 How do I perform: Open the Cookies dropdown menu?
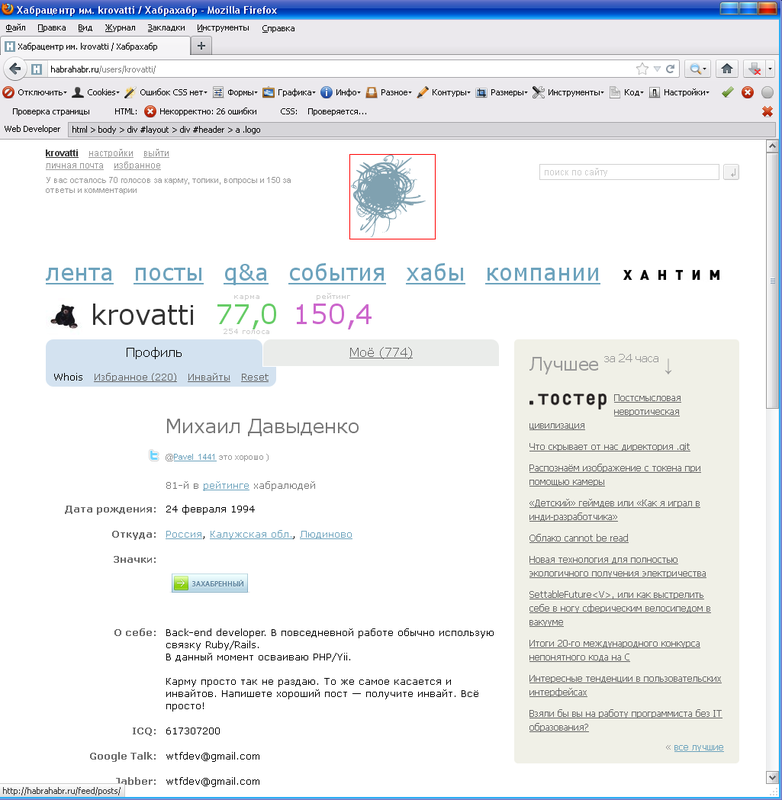click(x=95, y=92)
